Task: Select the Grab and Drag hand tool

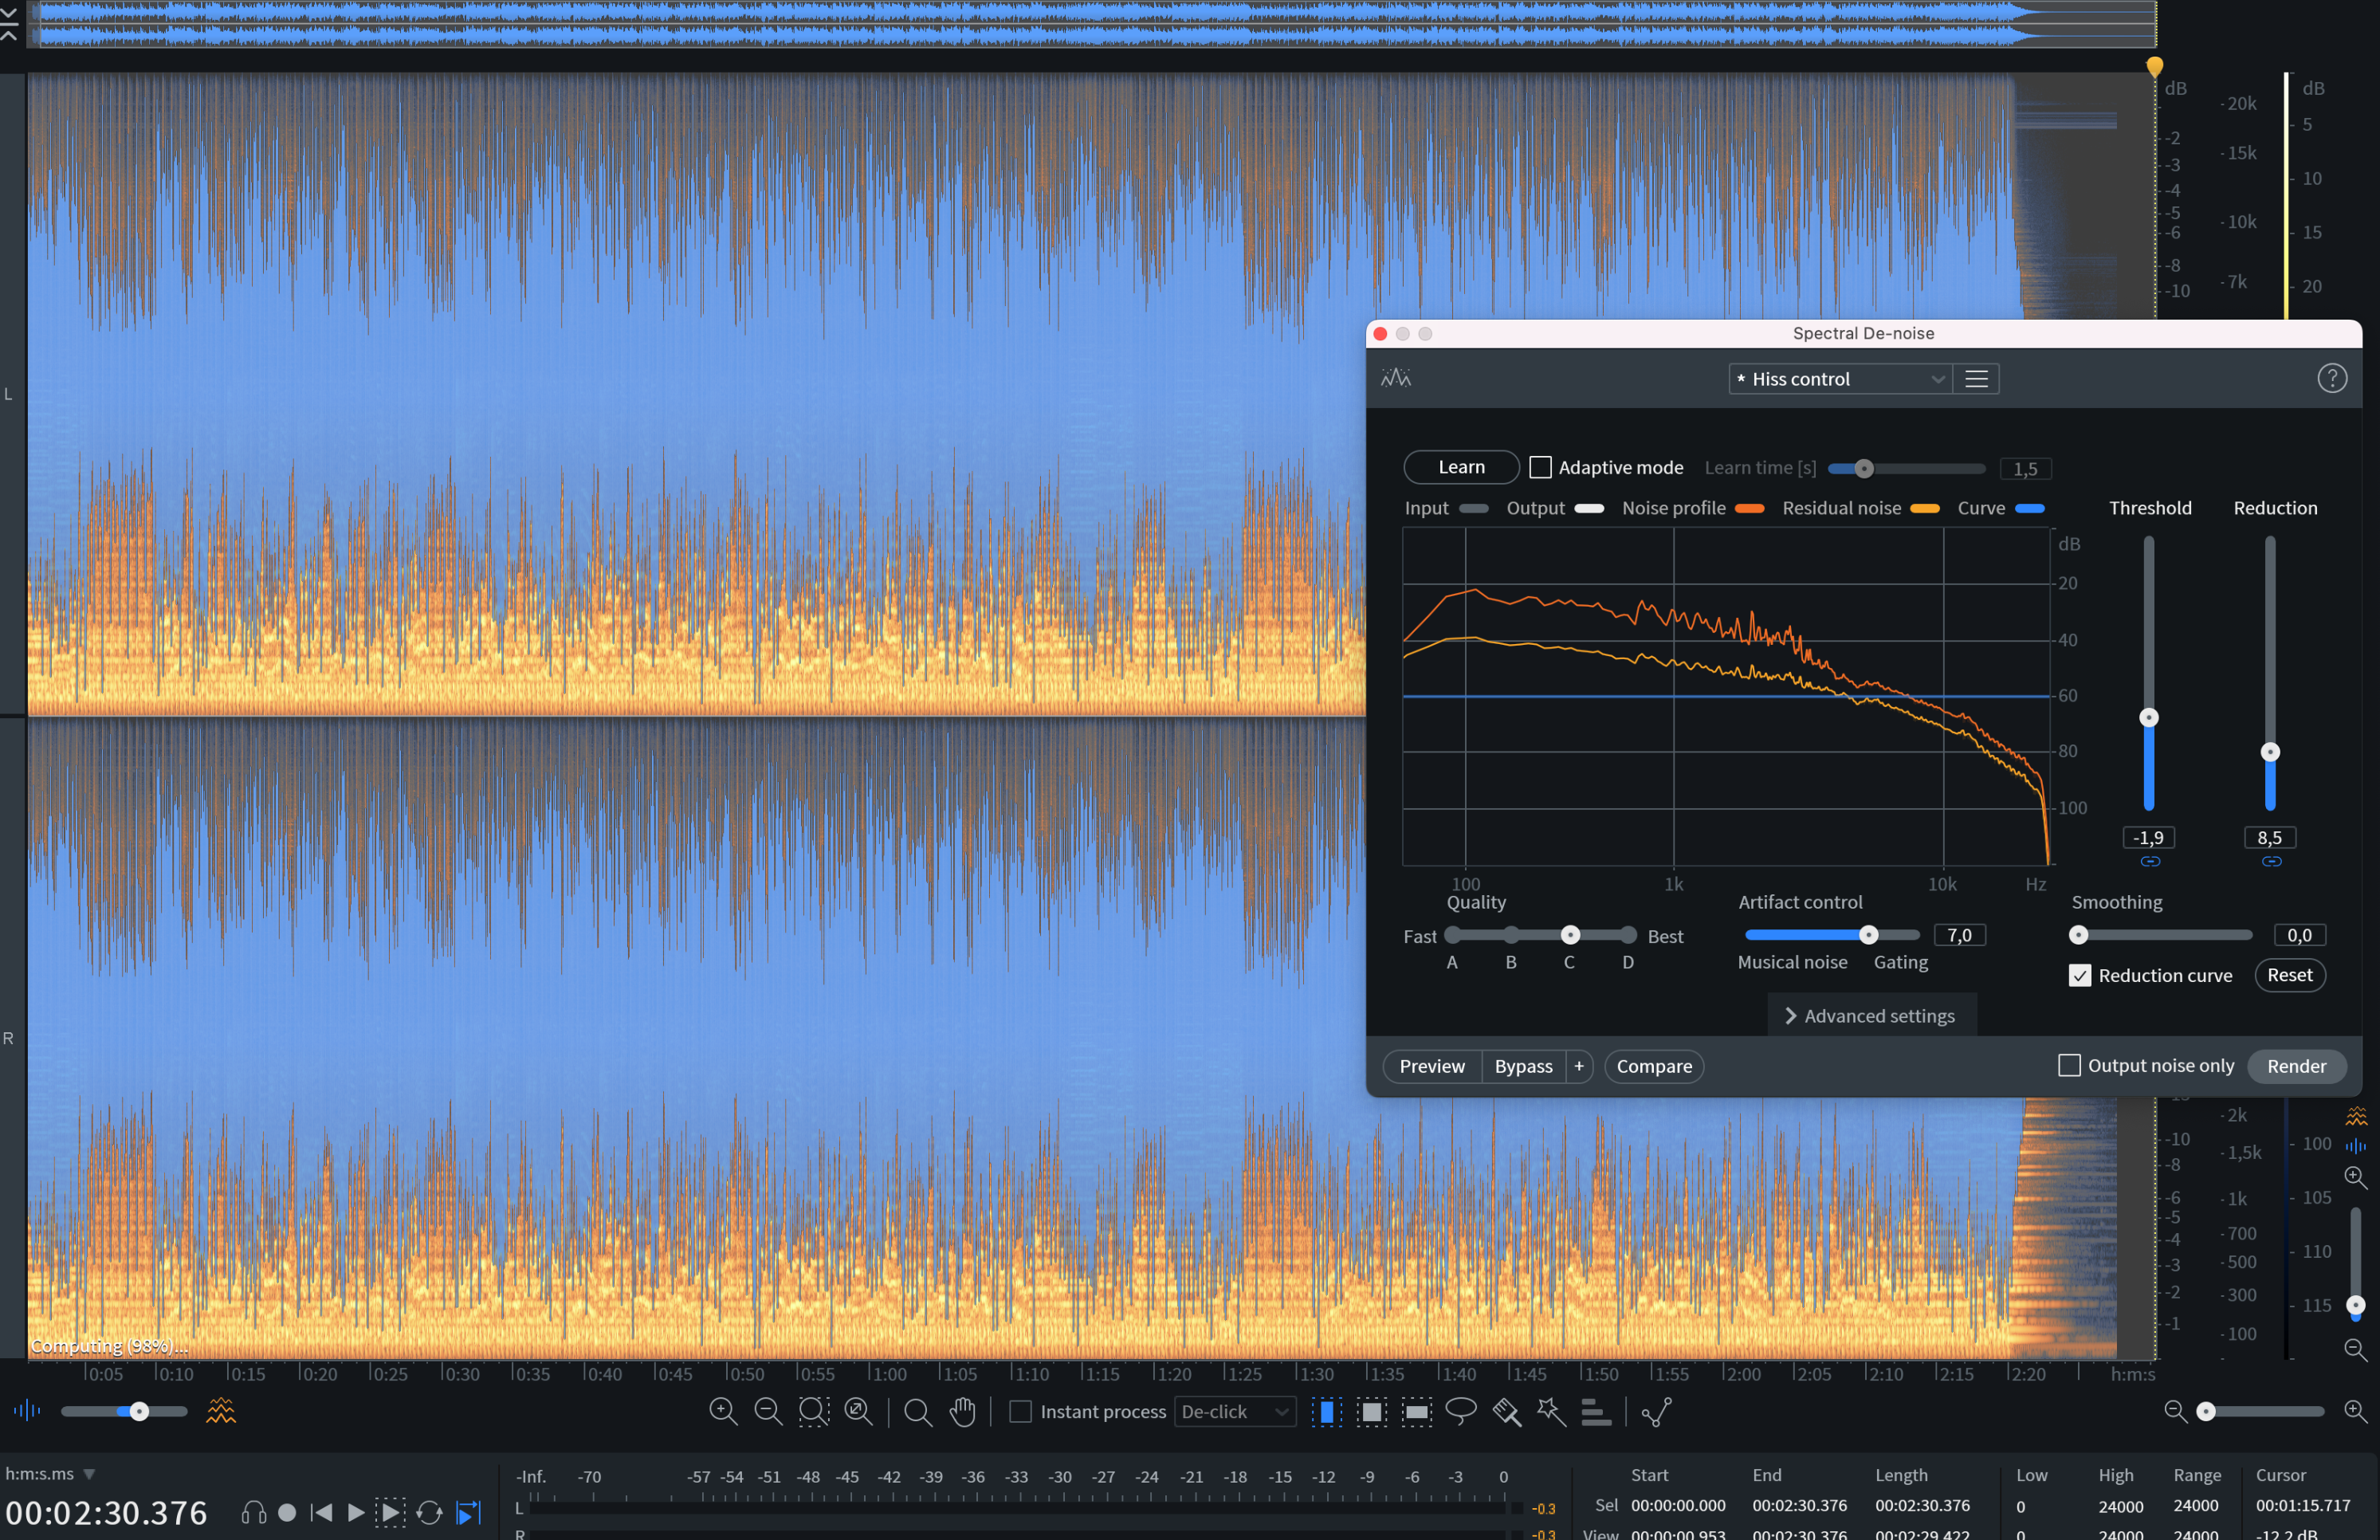Action: (963, 1412)
